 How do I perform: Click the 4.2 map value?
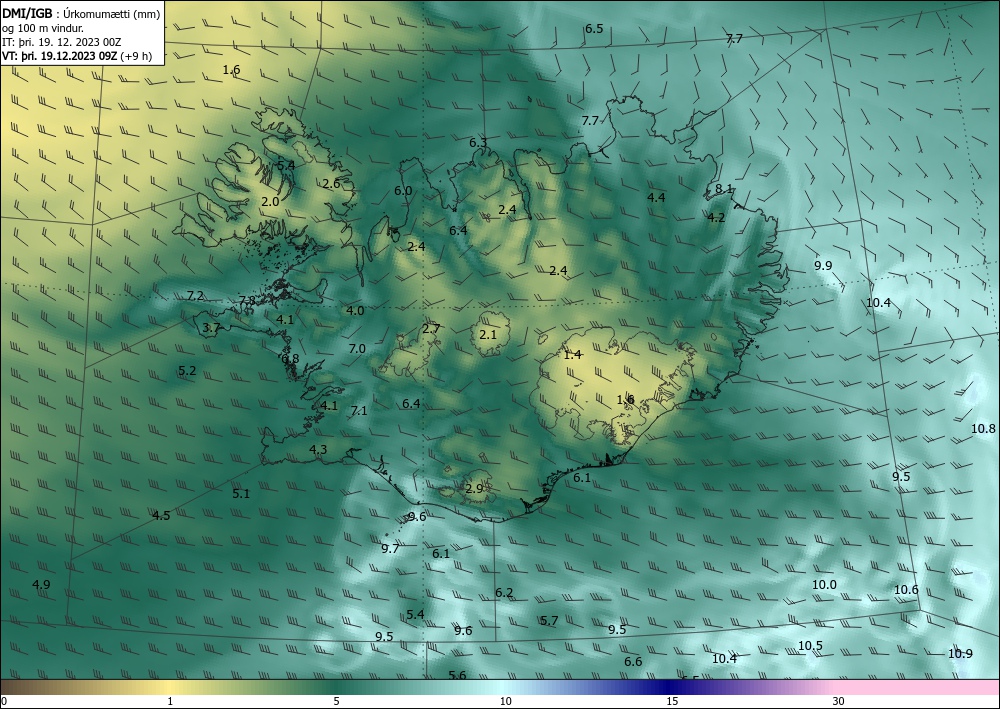tap(716, 217)
